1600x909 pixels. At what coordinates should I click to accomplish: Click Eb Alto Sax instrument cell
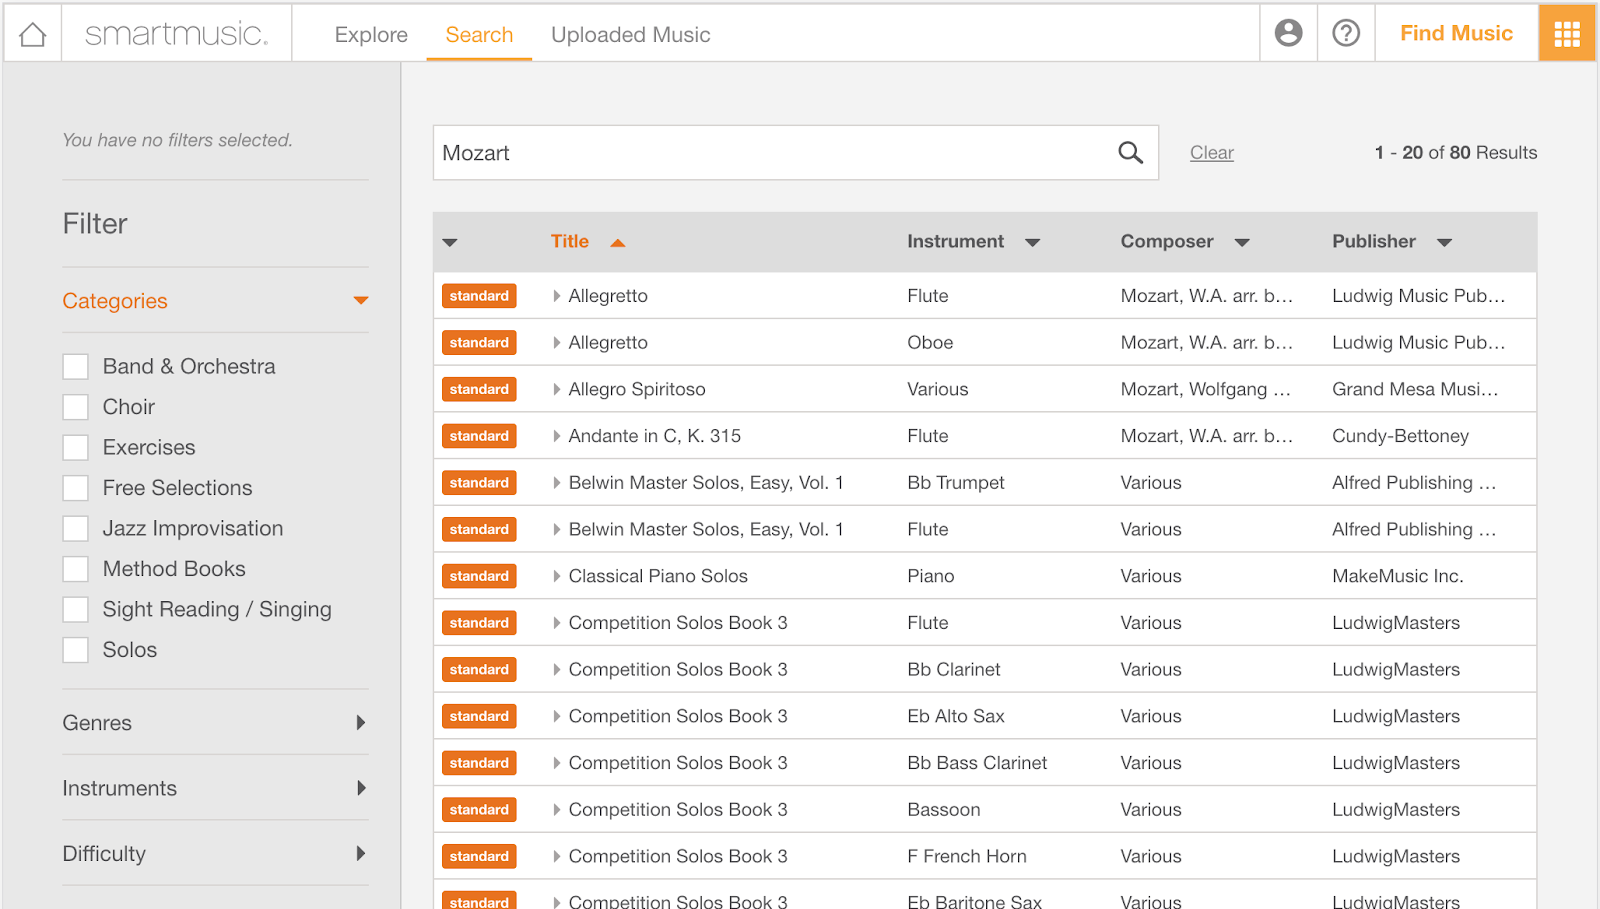pyautogui.click(x=956, y=716)
